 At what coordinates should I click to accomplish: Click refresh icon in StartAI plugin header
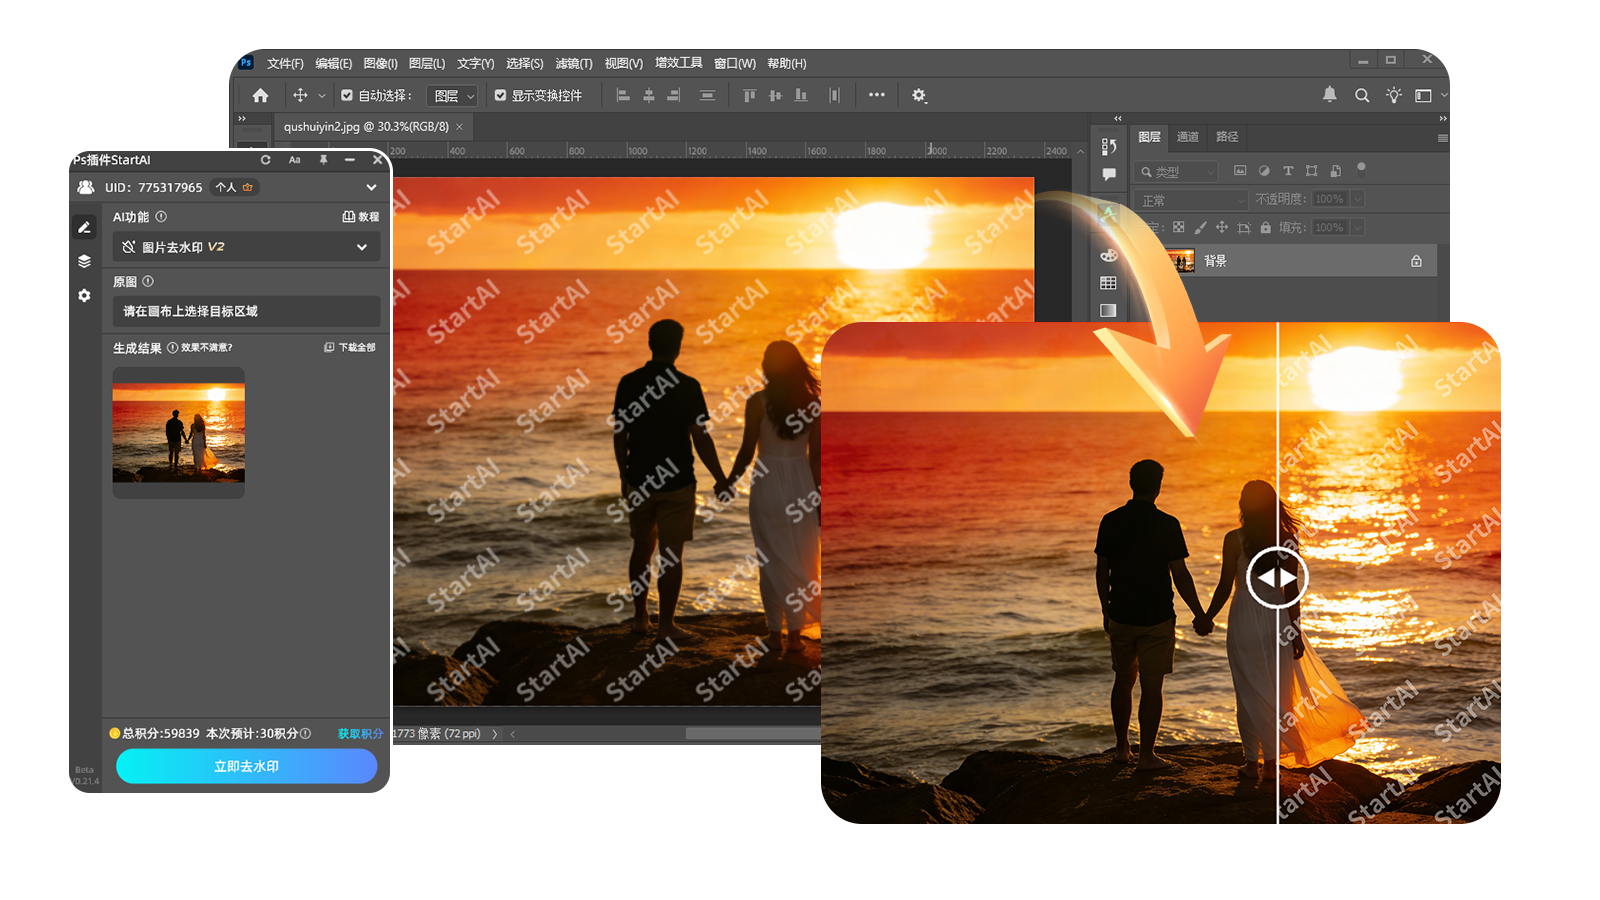coord(266,160)
